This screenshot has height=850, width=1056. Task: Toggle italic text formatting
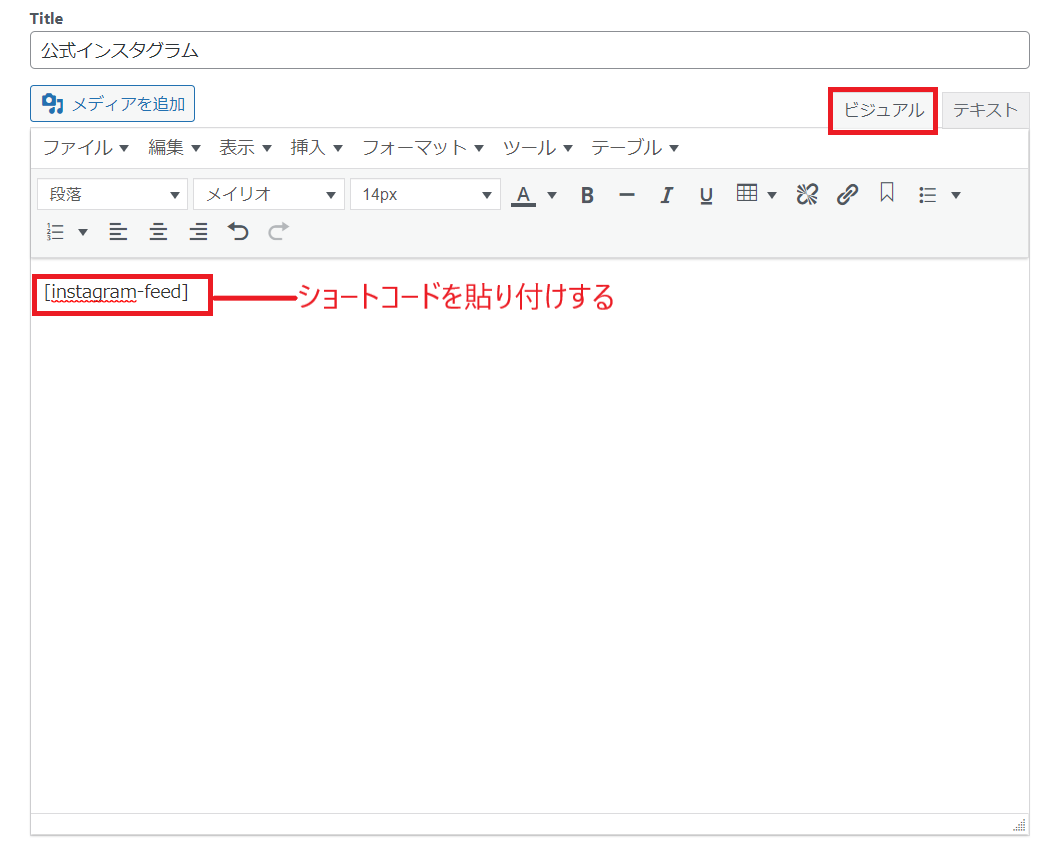tap(667, 195)
